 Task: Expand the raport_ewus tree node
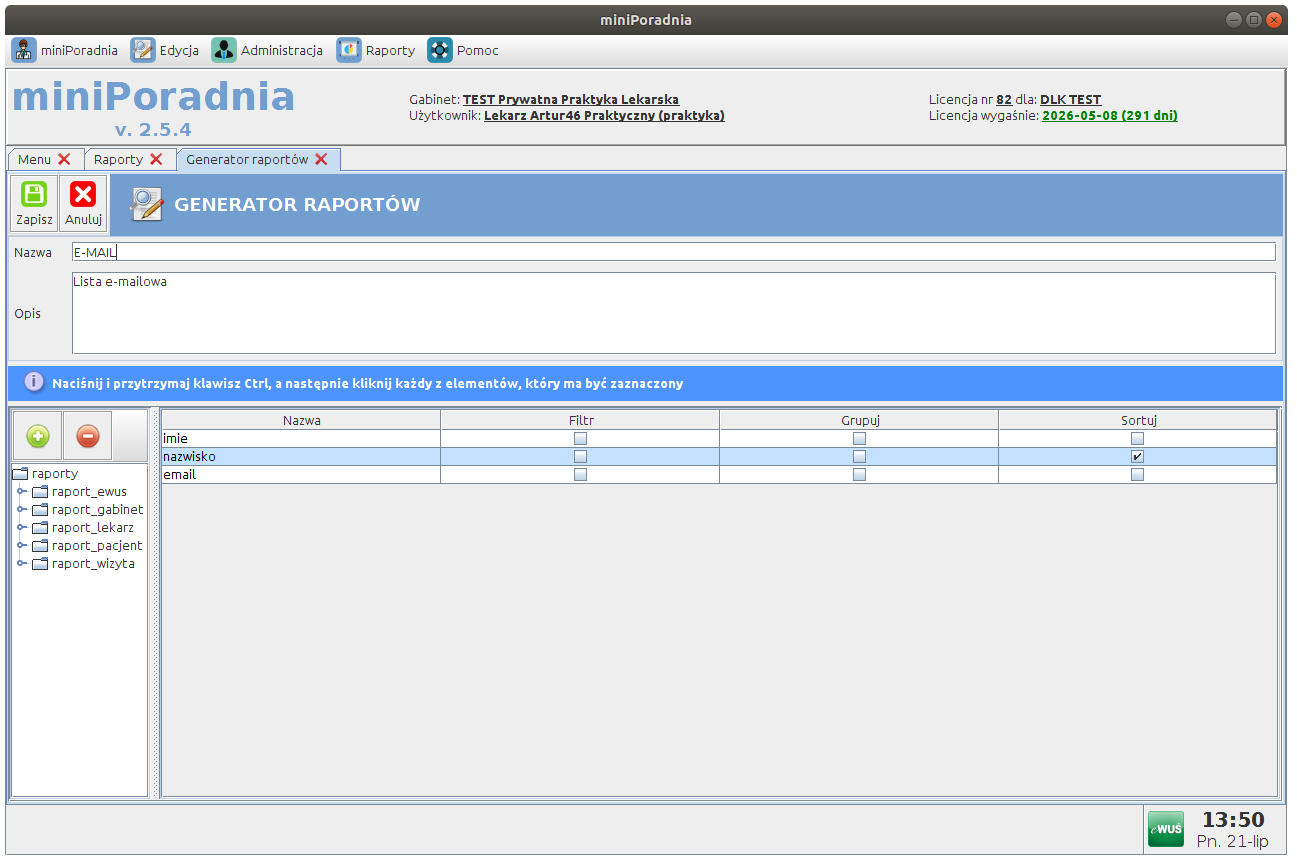click(21, 492)
